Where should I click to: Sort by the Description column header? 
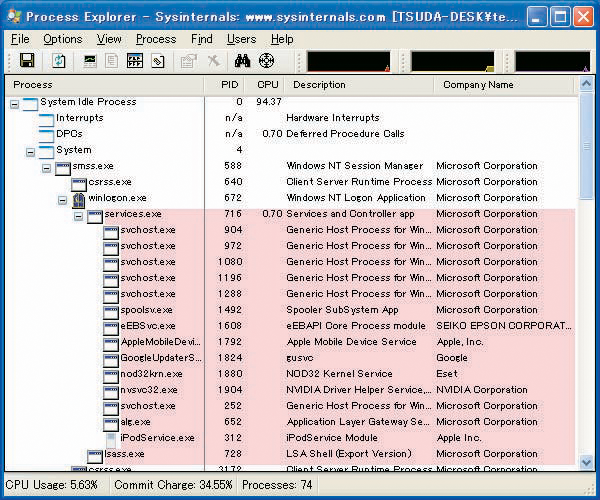click(359, 85)
